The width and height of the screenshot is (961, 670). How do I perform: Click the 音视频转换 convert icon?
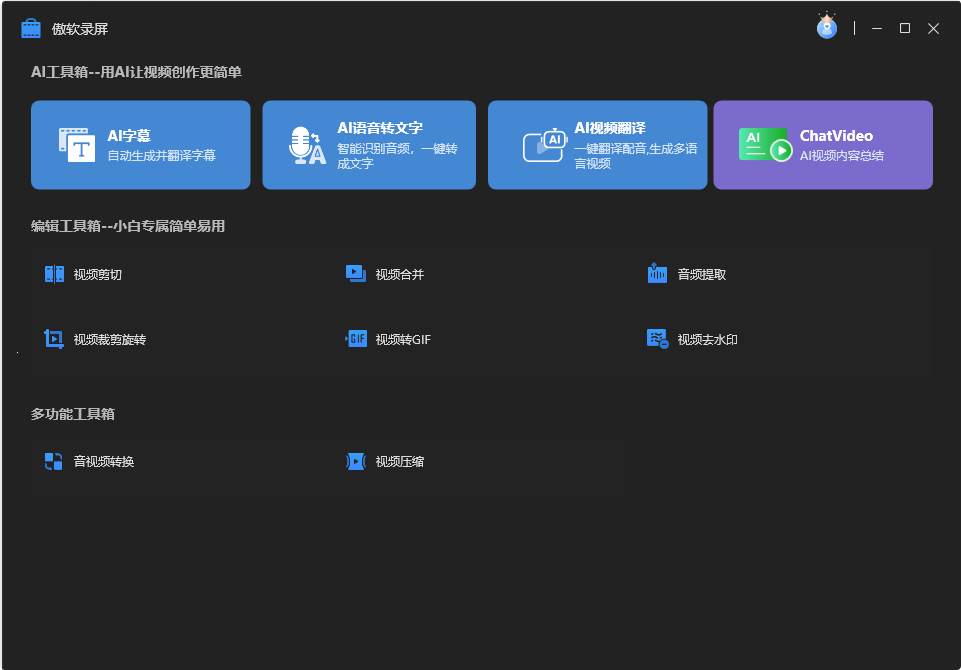54,461
